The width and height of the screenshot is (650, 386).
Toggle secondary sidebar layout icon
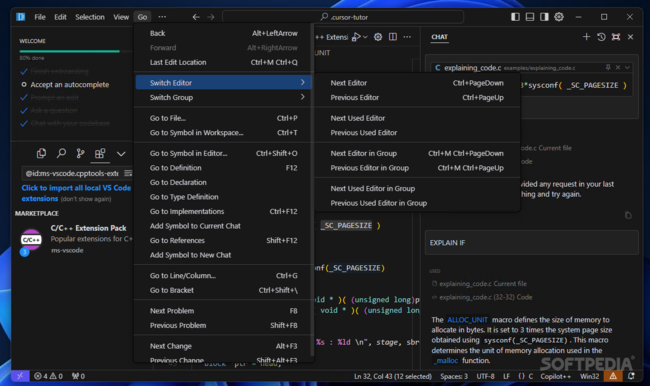544,17
